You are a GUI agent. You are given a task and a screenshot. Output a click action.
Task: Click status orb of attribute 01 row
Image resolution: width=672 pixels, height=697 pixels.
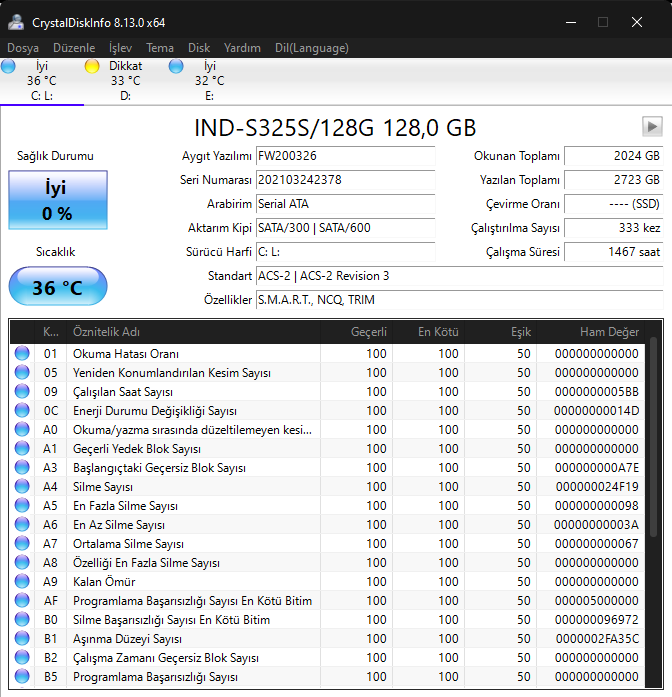(x=22, y=353)
